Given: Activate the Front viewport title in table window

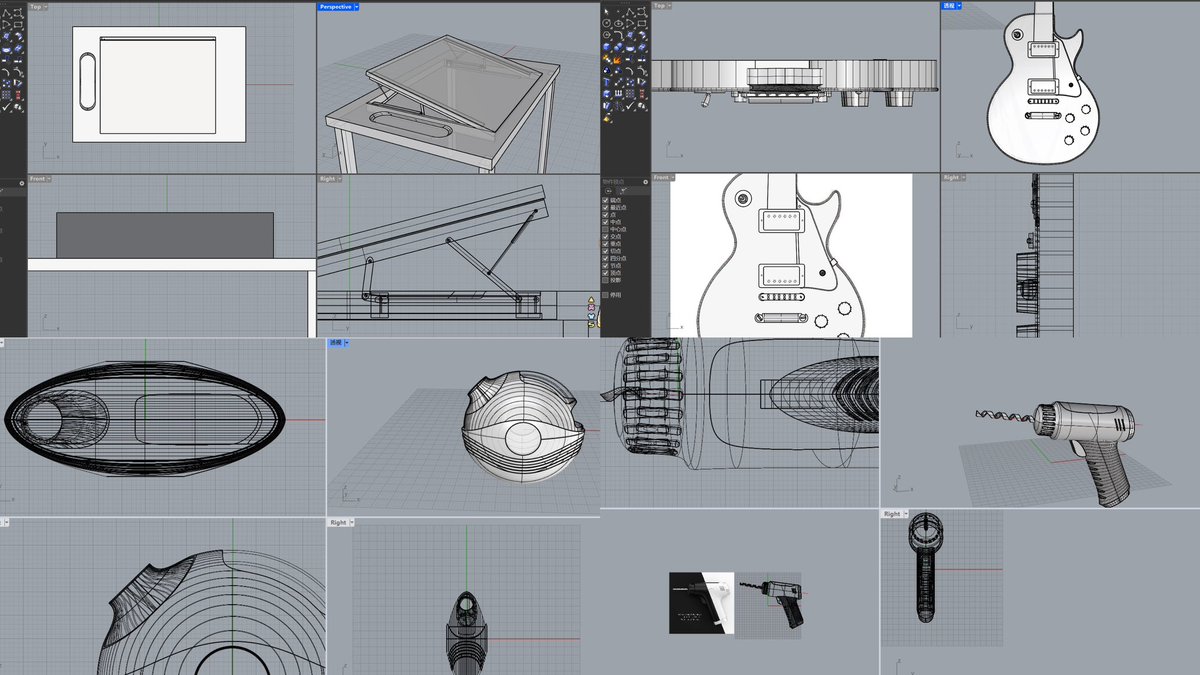Looking at the screenshot, I should pyautogui.click(x=38, y=178).
